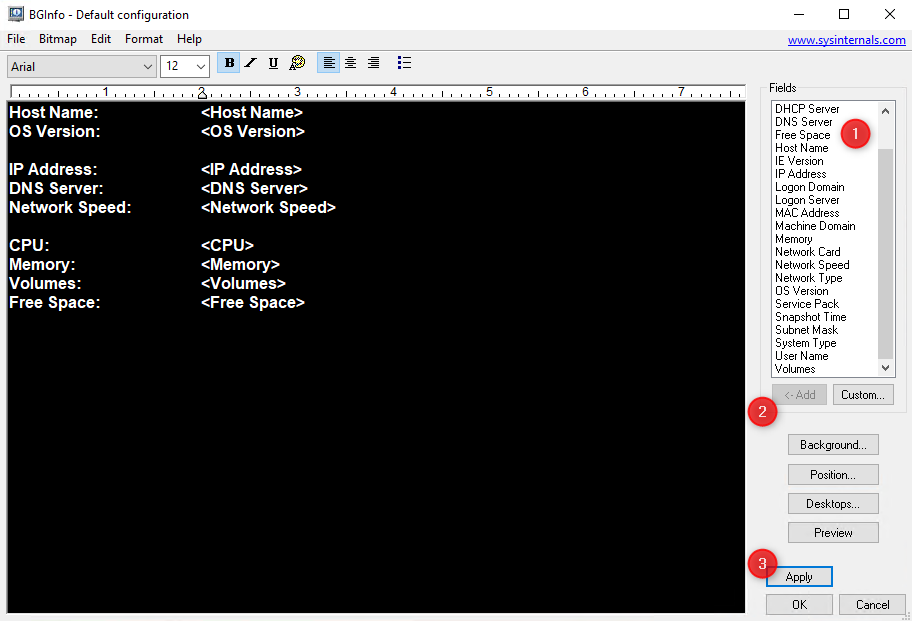
Task: Select User Name in Fields list
Action: pyautogui.click(x=801, y=356)
